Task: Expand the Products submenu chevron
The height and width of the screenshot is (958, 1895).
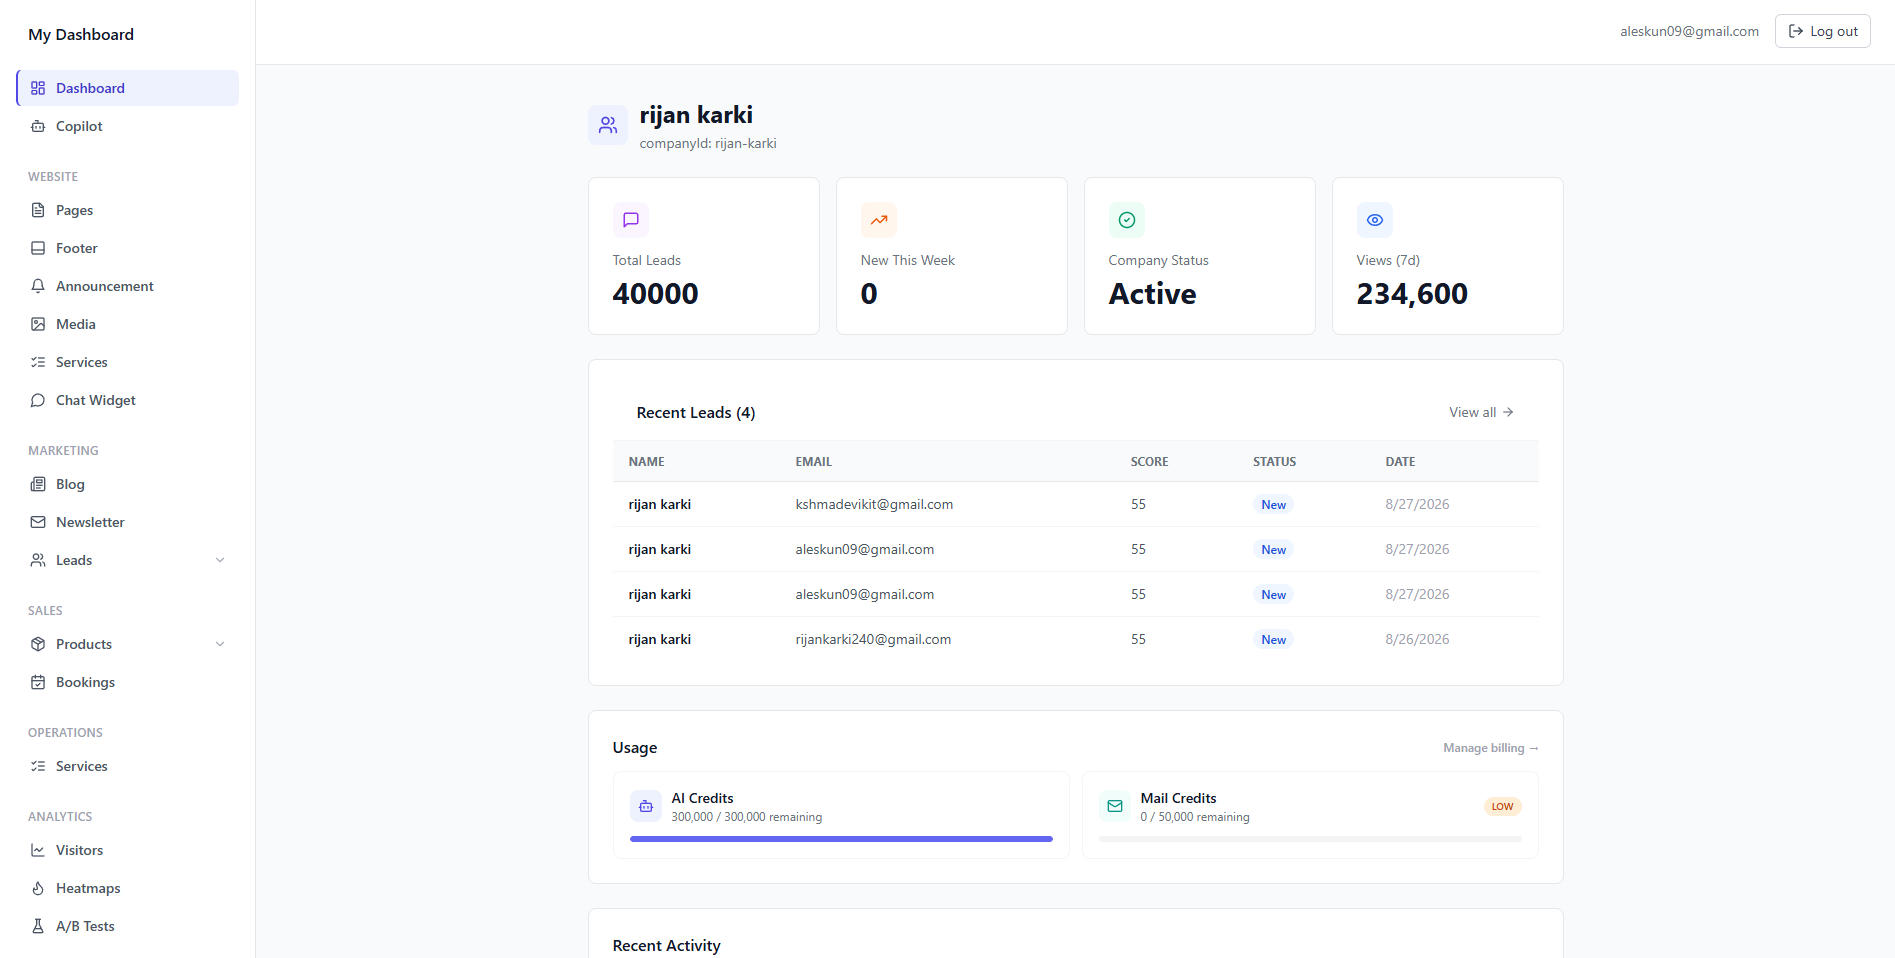Action: (x=220, y=644)
